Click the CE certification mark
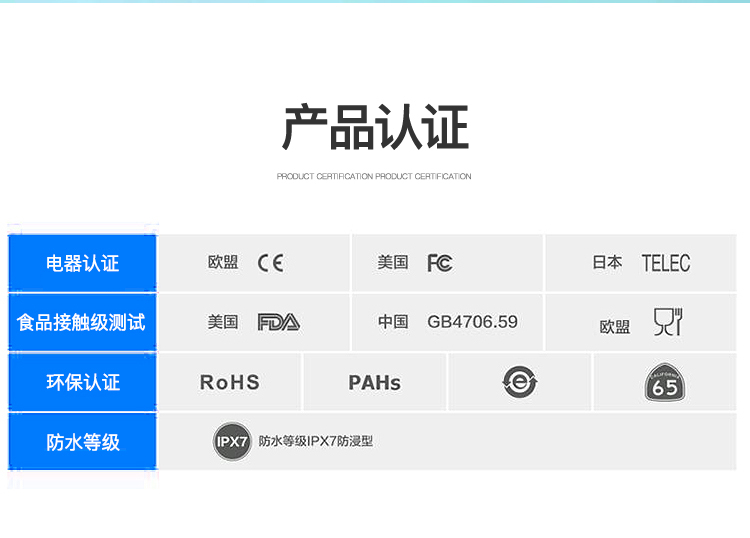This screenshot has height=538, width=750. click(271, 263)
